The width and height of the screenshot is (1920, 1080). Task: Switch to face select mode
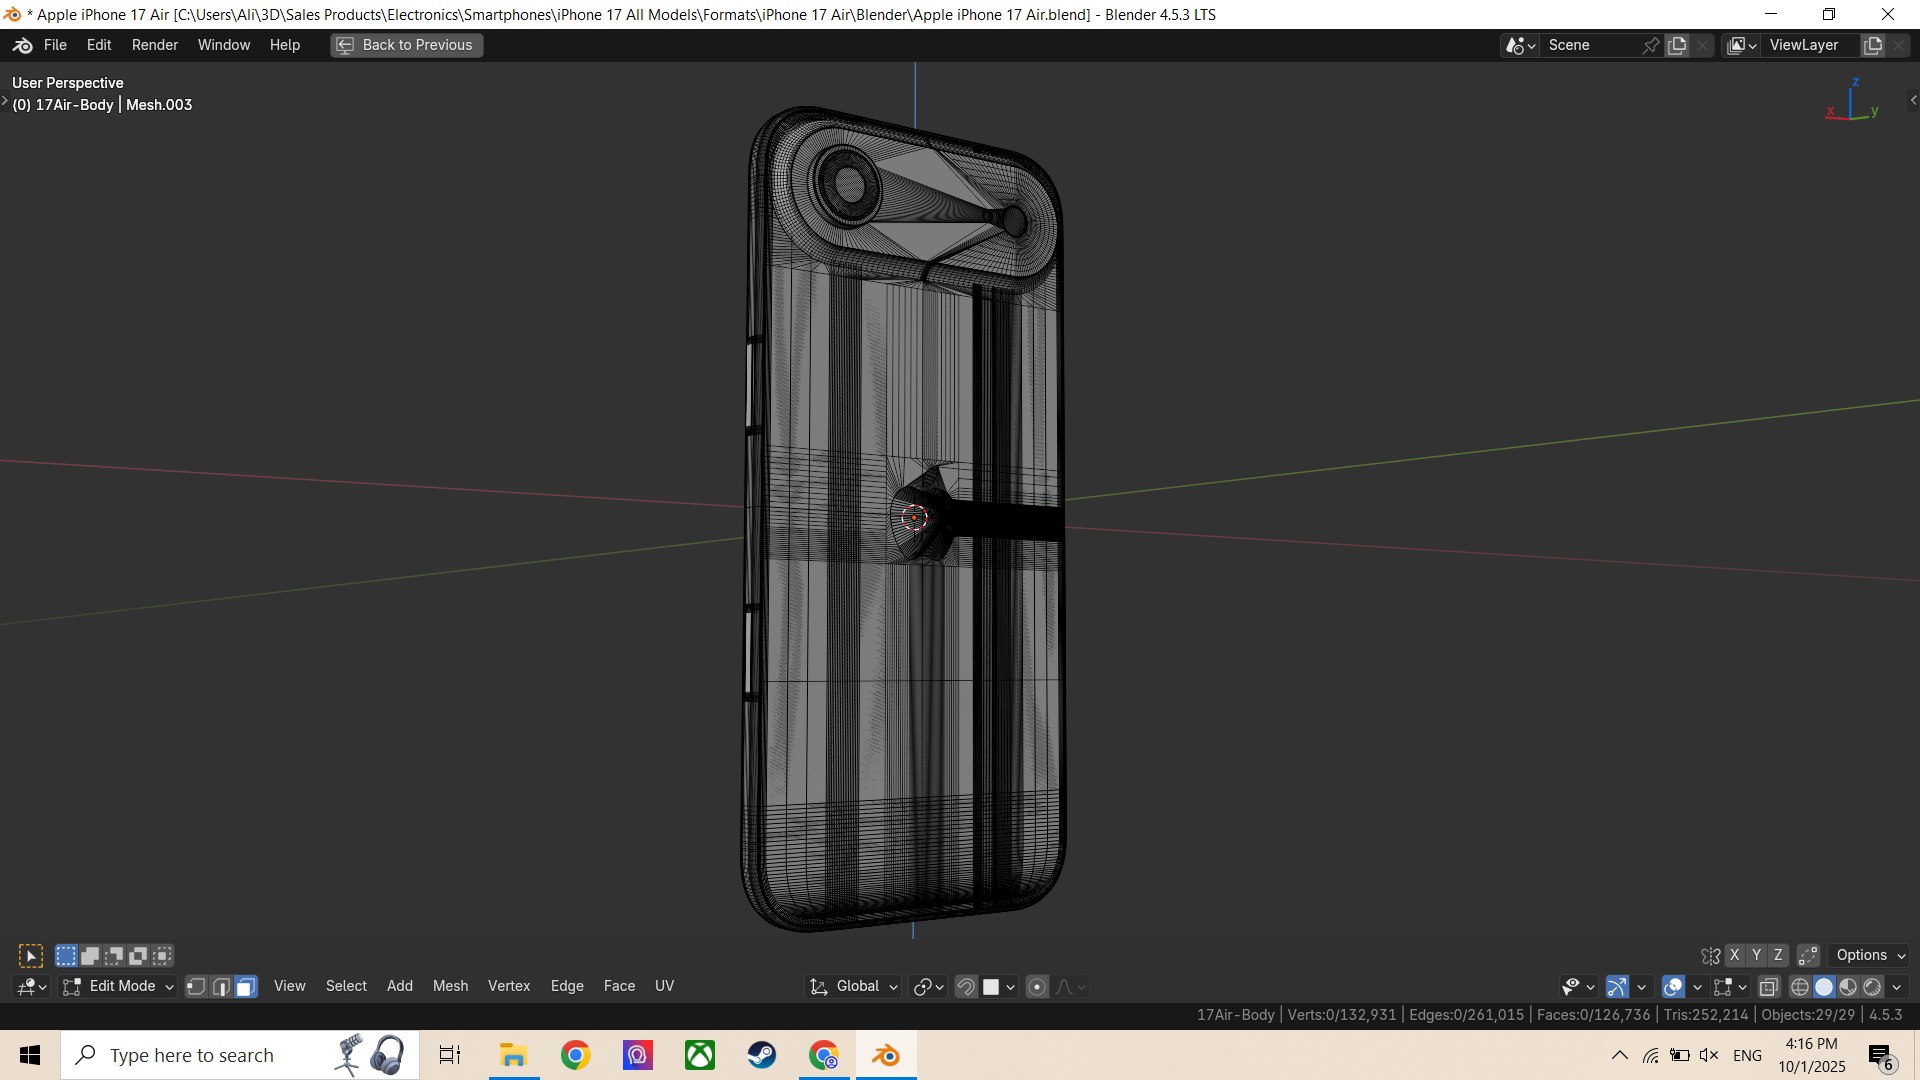coord(246,987)
